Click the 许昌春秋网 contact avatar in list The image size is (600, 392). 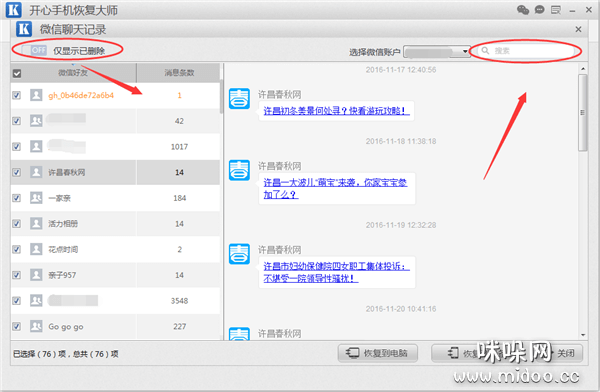[36, 172]
